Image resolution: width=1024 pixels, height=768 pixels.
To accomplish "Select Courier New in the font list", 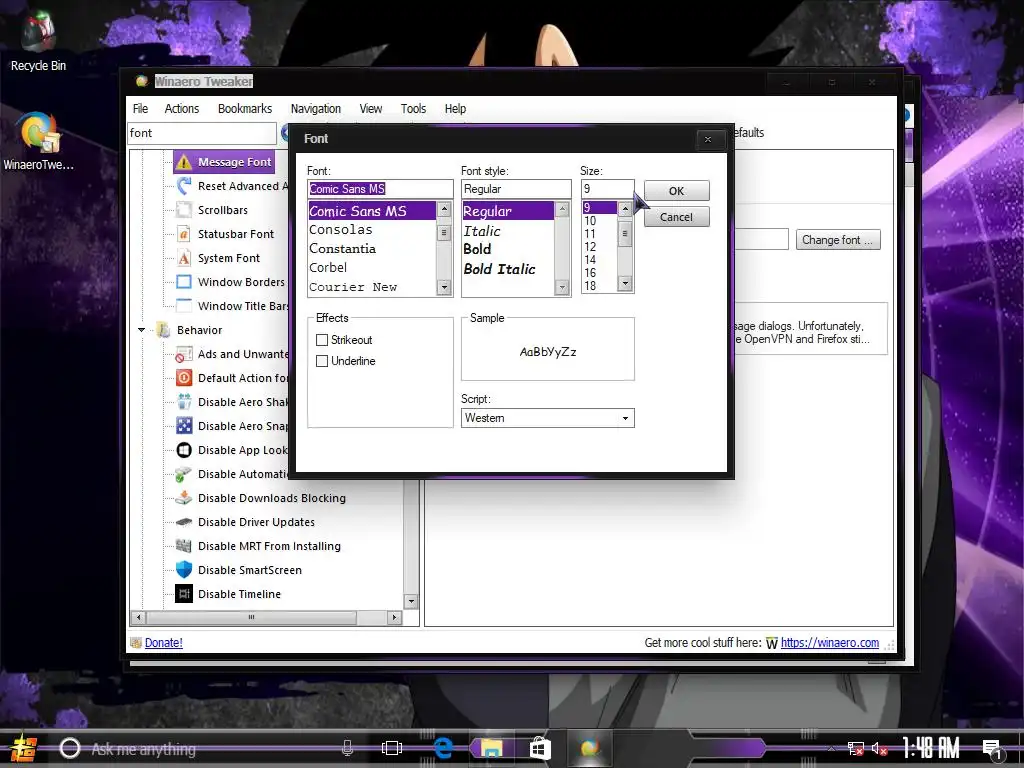I will (353, 287).
